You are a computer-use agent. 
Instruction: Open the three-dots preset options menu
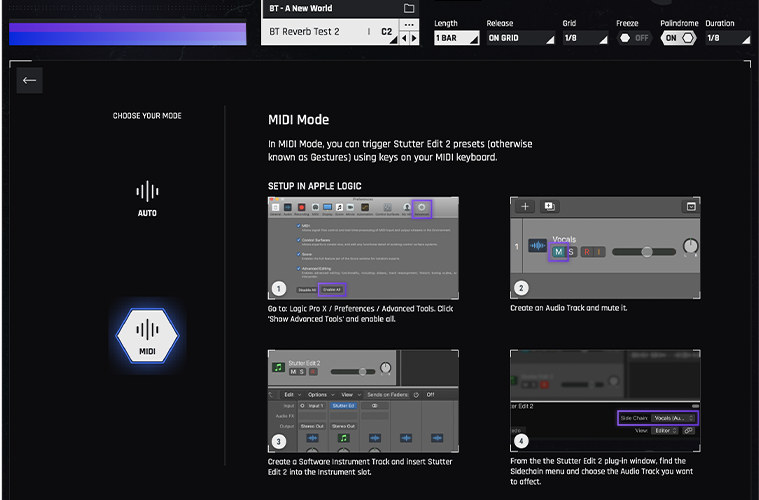click(x=409, y=25)
